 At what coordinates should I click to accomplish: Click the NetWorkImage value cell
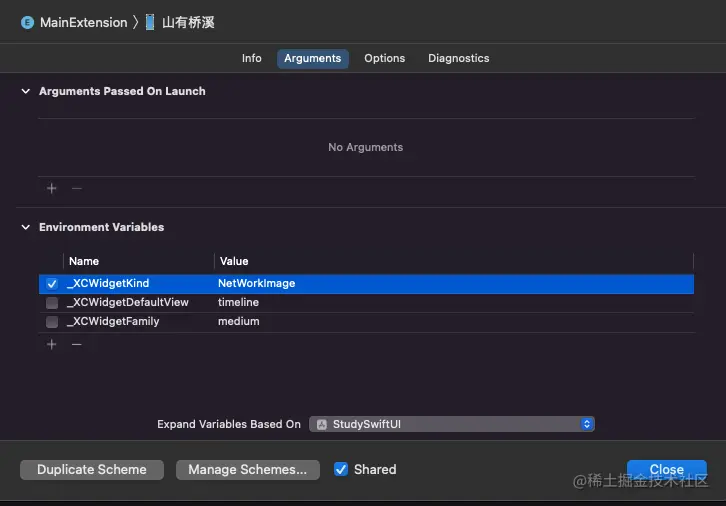(257, 283)
